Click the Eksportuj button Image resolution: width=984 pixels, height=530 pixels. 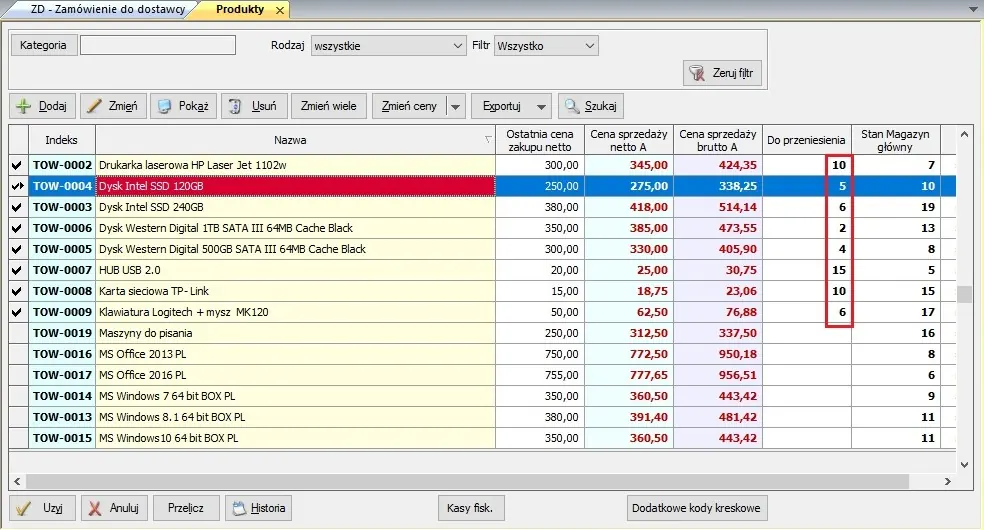(501, 106)
